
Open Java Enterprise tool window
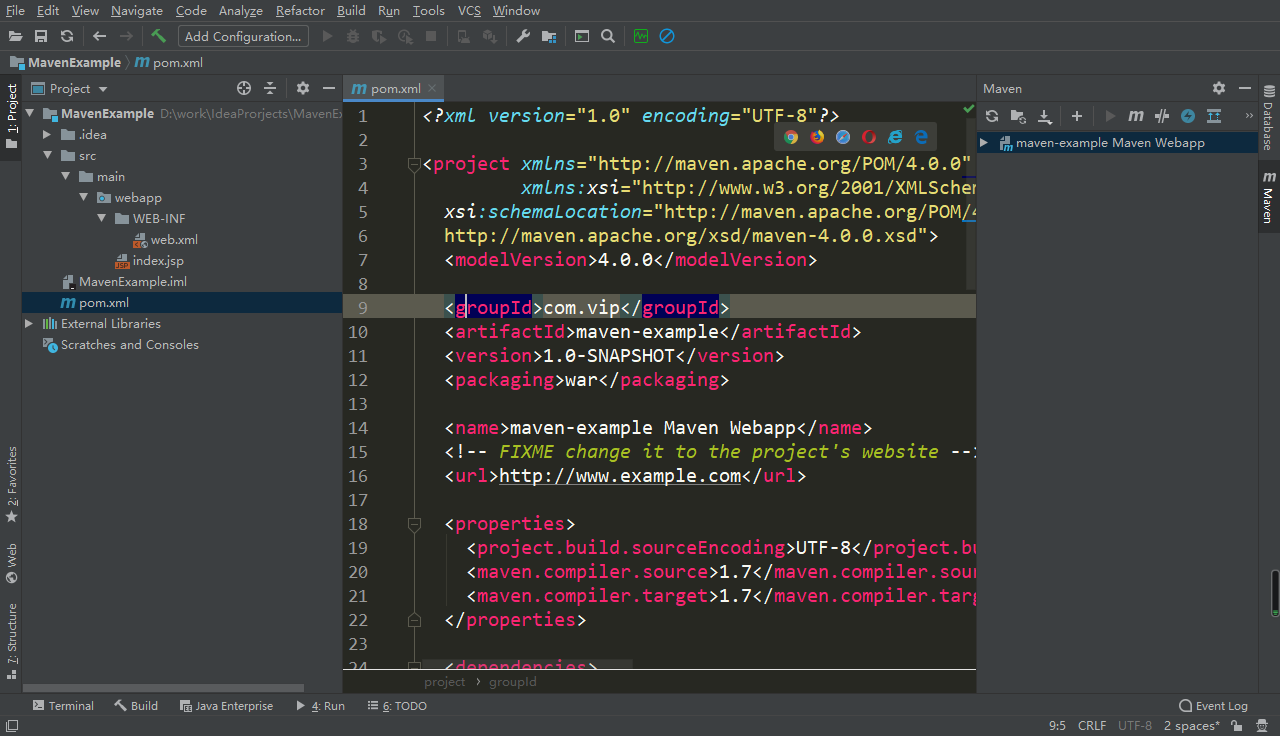(x=226, y=705)
